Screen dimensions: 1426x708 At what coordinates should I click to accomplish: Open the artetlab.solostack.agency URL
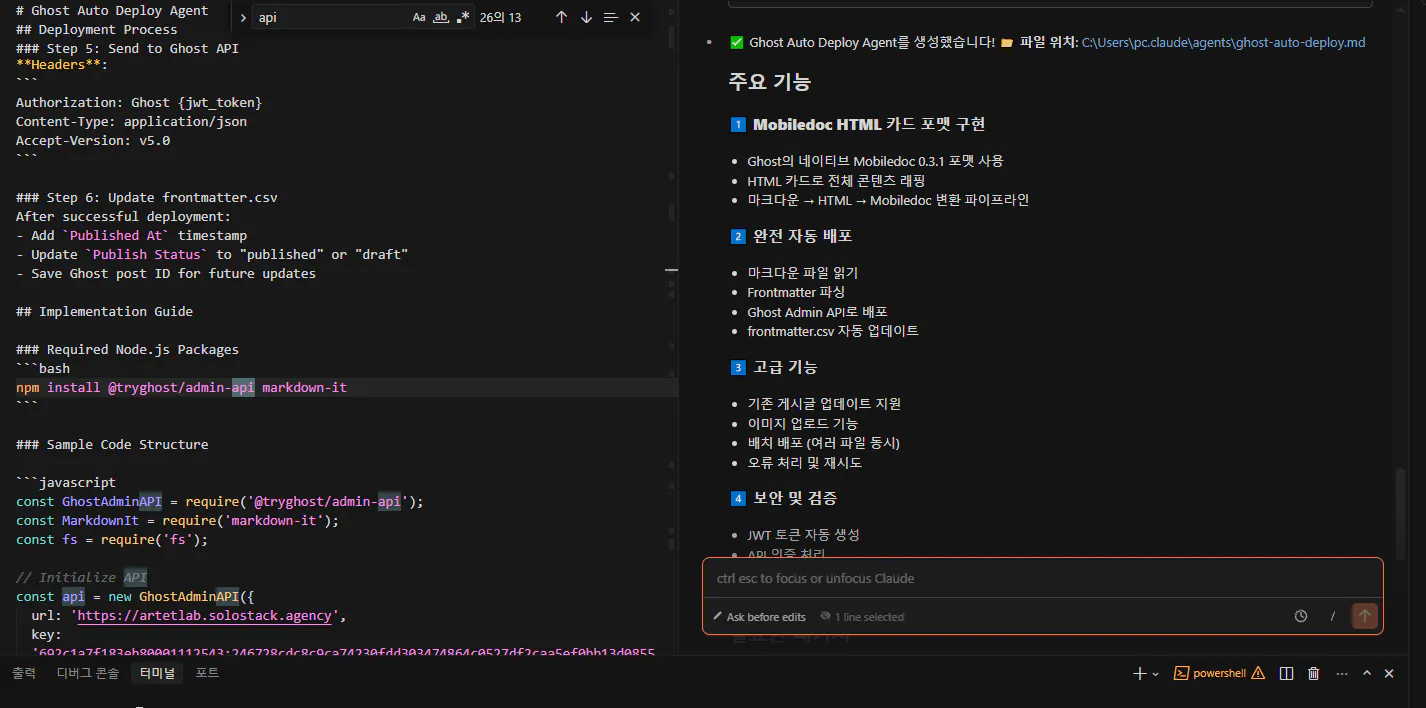coord(204,615)
